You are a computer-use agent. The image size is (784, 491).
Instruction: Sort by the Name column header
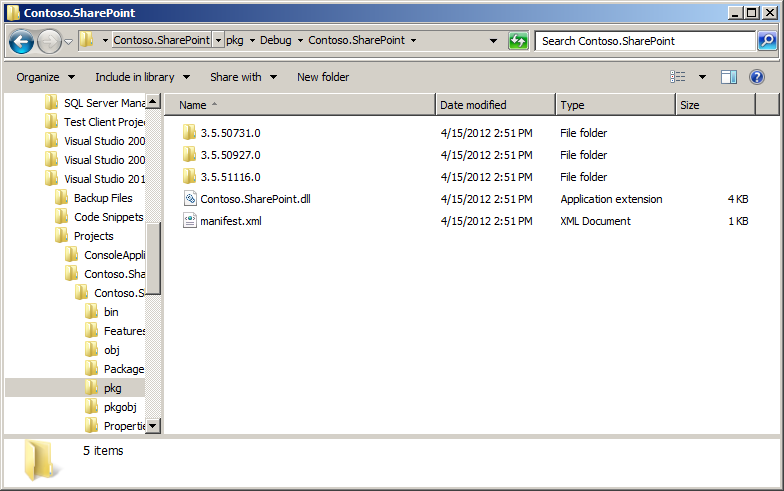(x=300, y=104)
